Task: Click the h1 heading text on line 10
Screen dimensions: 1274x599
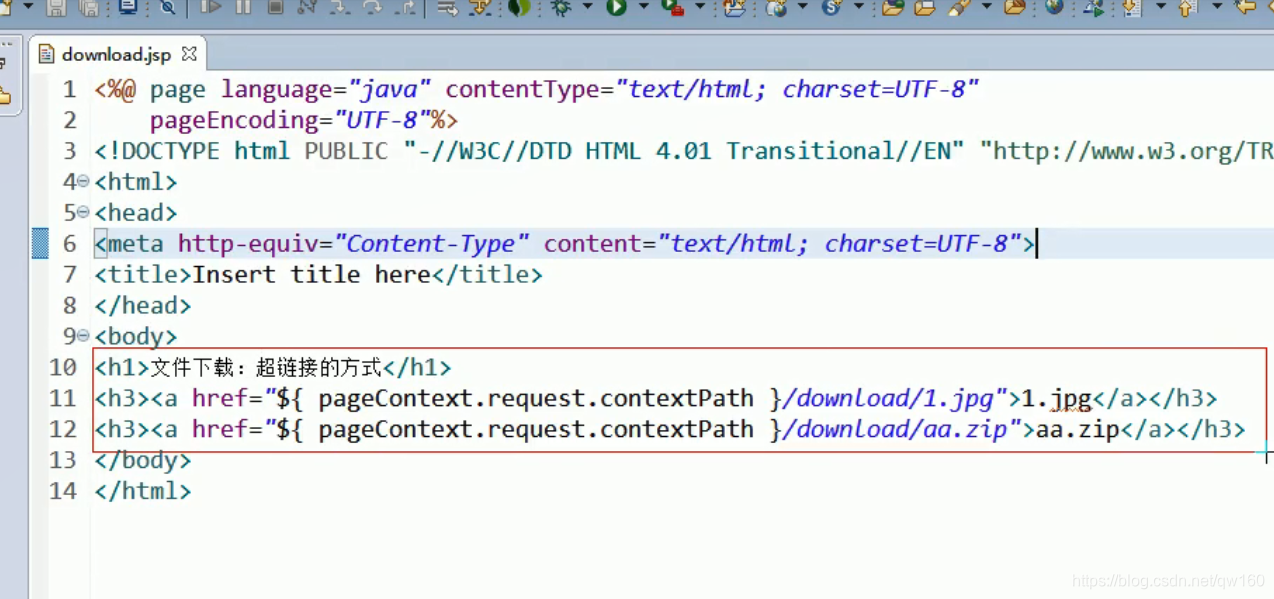Action: 266,368
